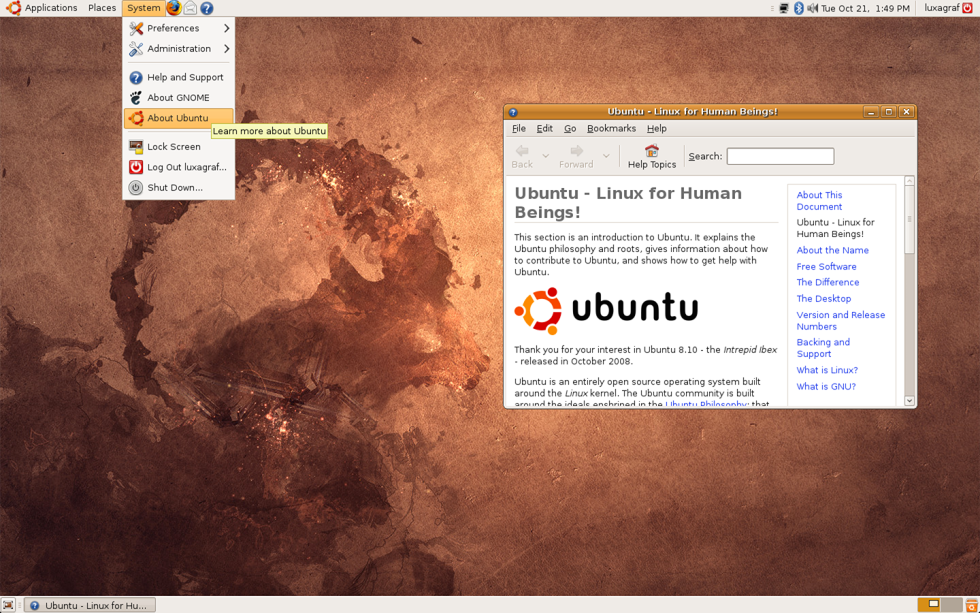Click inside the Search field
The height and width of the screenshot is (613, 980).
point(780,156)
